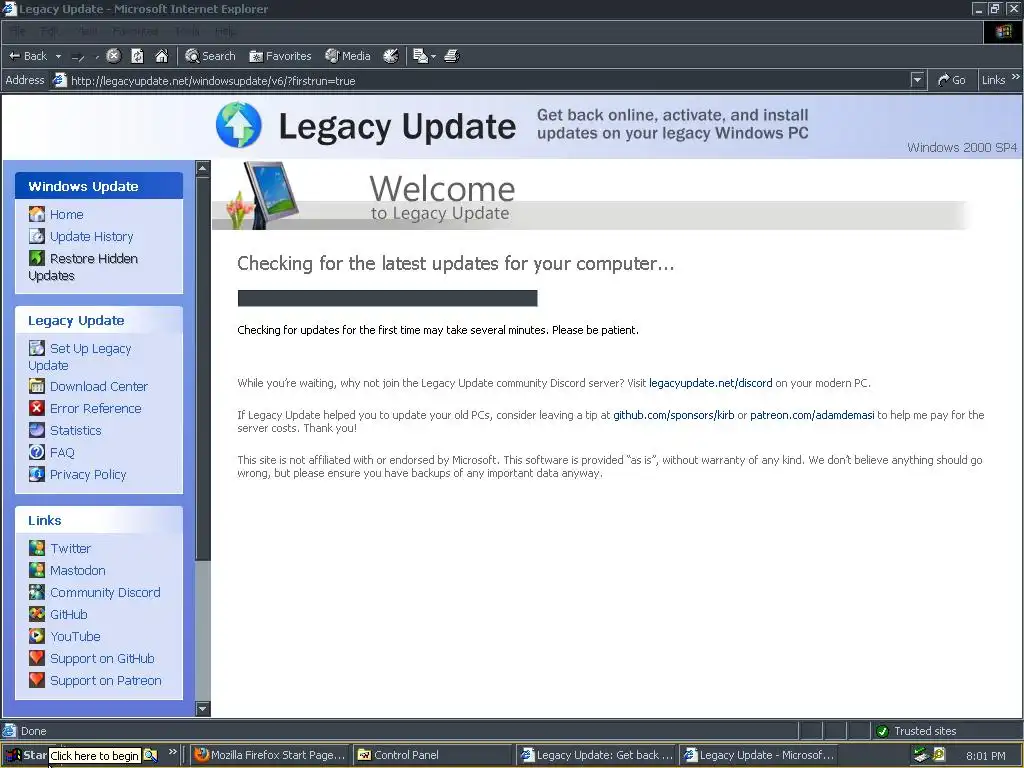Open the Privacy Policy link

coord(88,475)
